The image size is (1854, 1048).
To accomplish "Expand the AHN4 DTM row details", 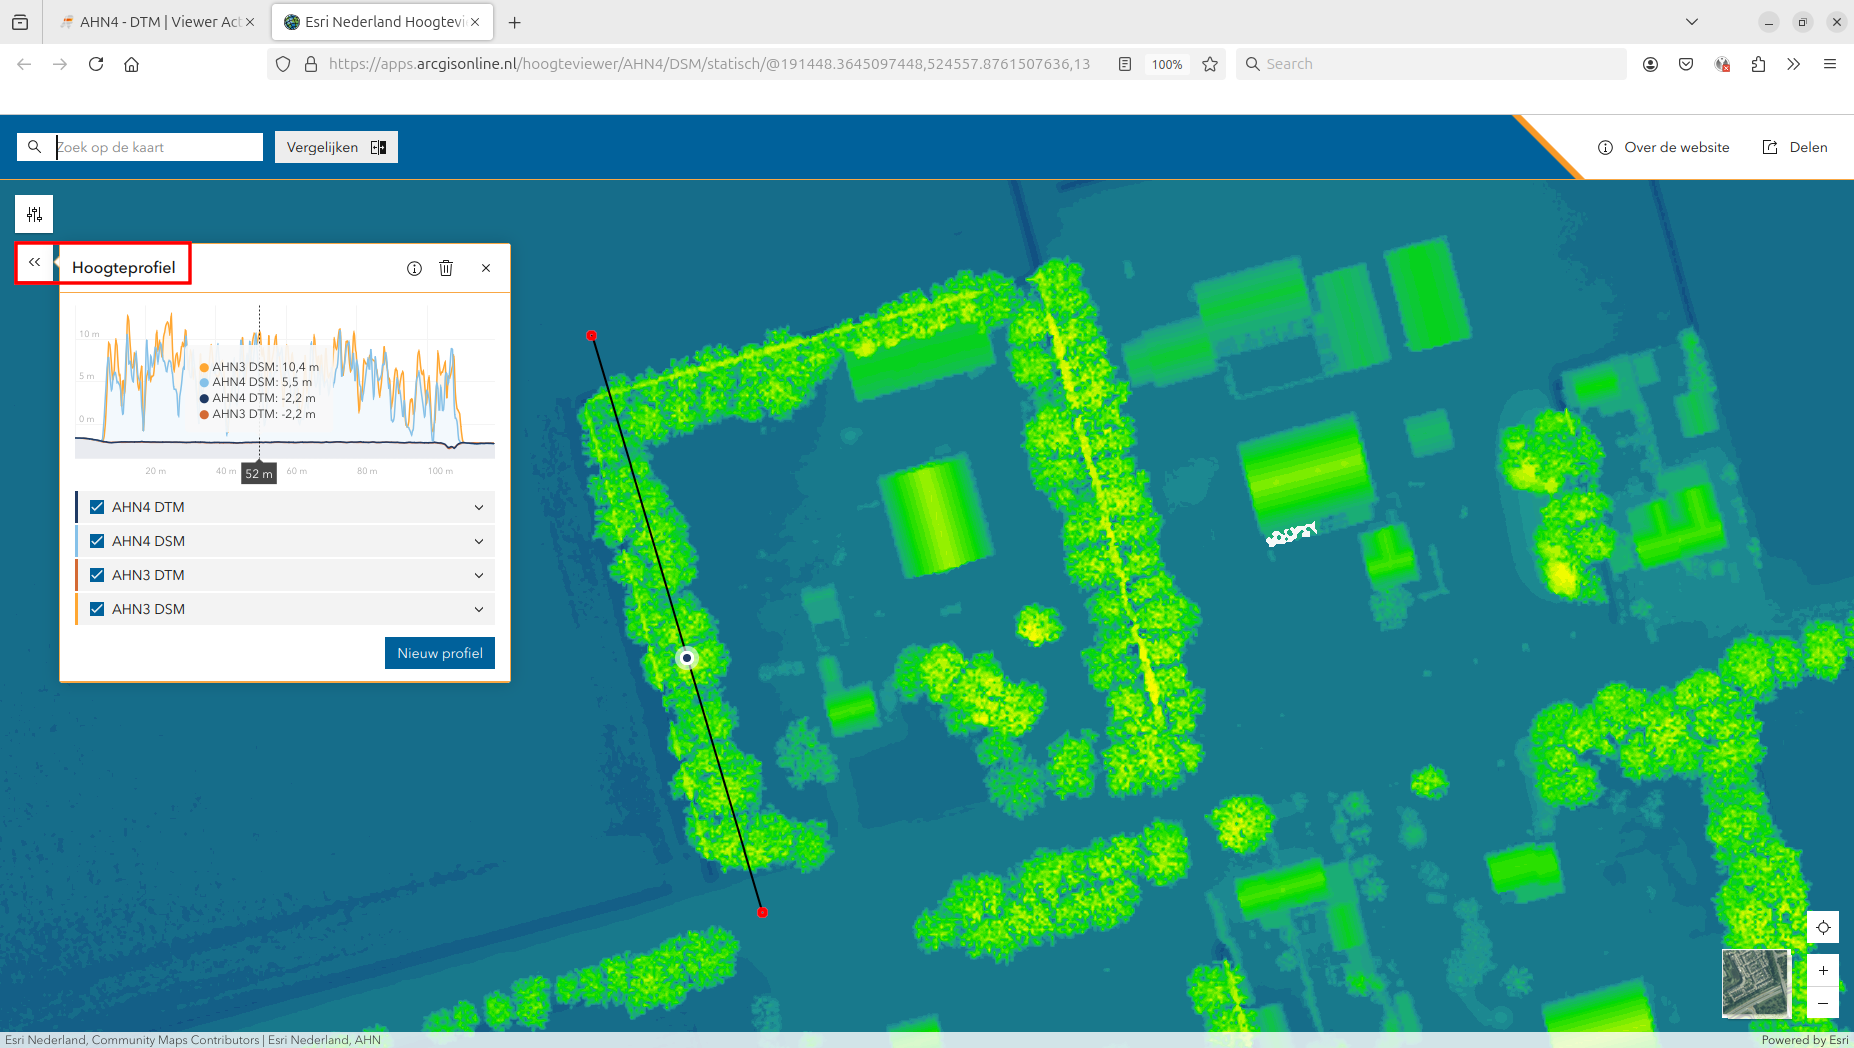I will tap(479, 507).
